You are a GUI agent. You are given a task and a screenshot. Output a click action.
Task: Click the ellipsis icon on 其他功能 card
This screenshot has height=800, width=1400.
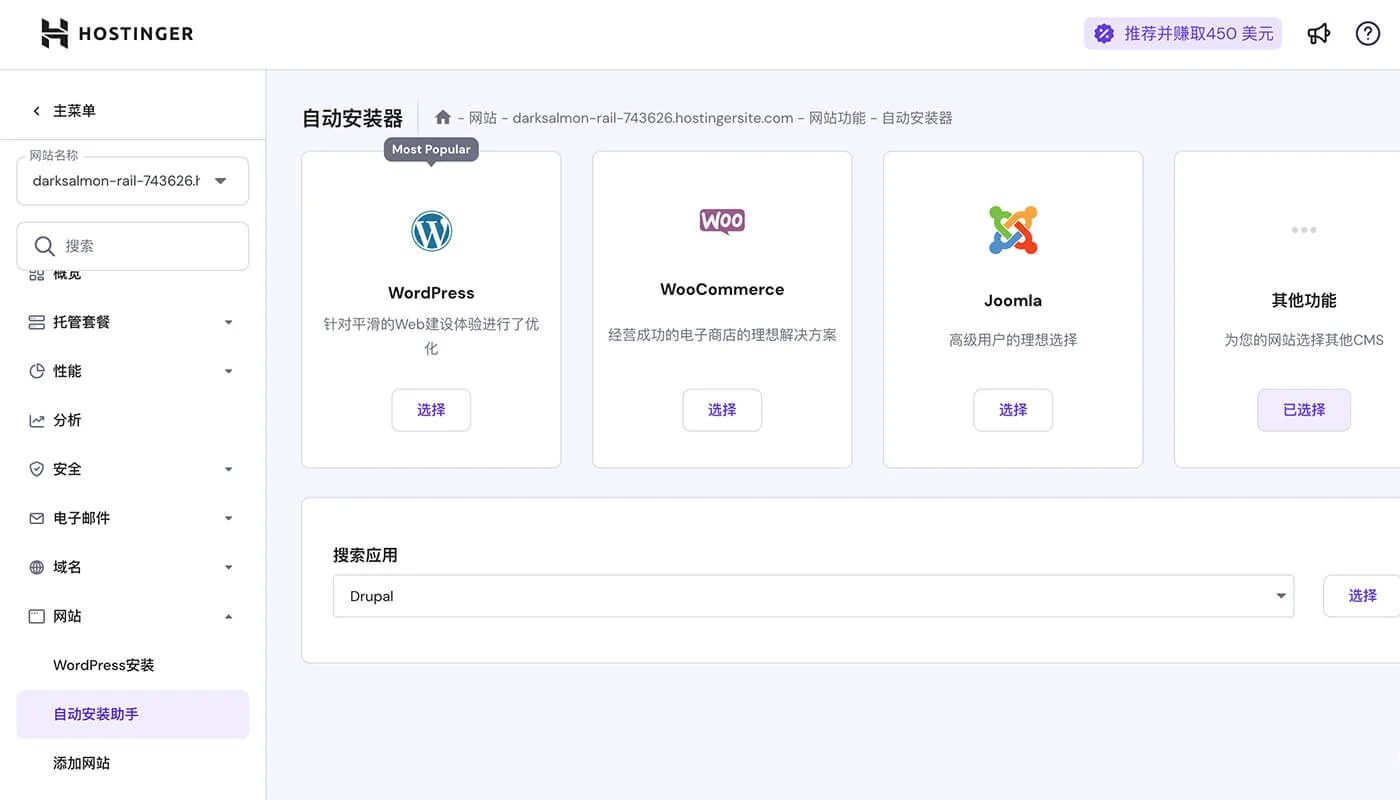1304,229
